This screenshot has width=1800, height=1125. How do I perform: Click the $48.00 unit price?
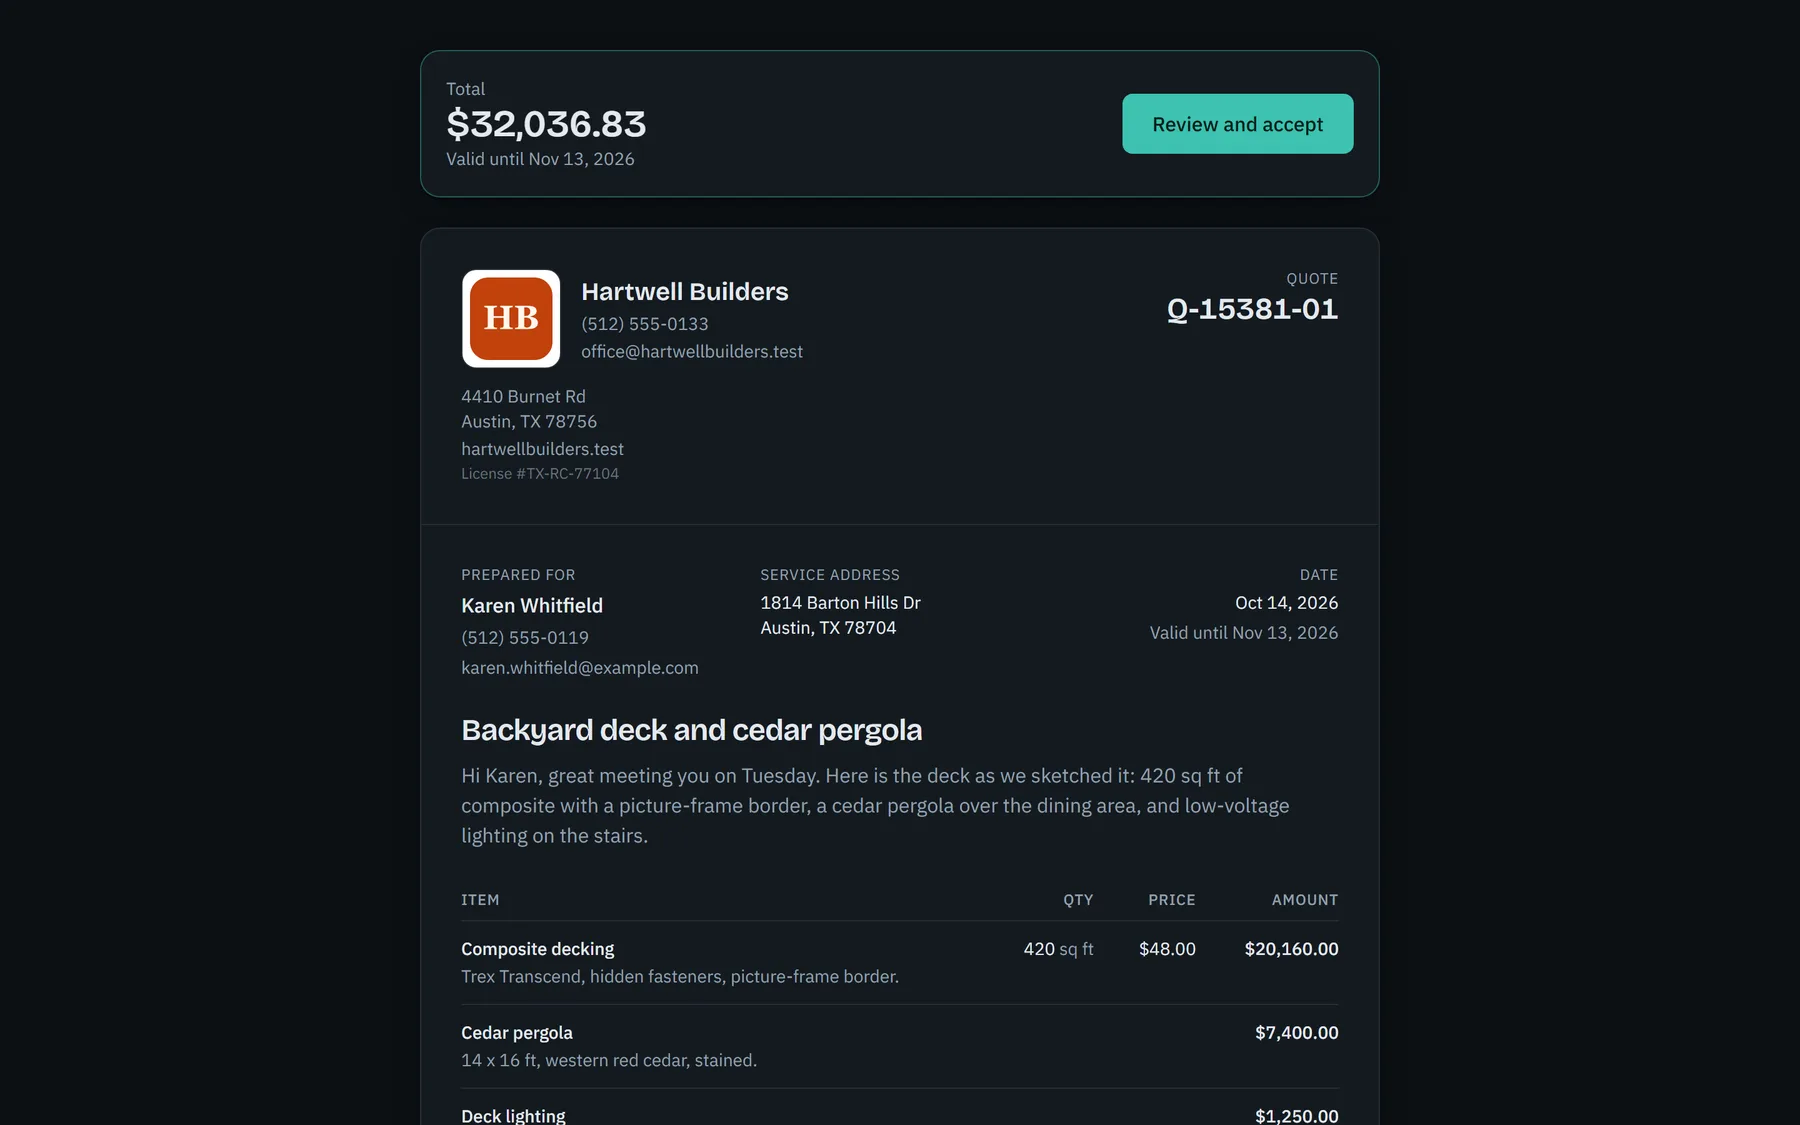point(1167,949)
